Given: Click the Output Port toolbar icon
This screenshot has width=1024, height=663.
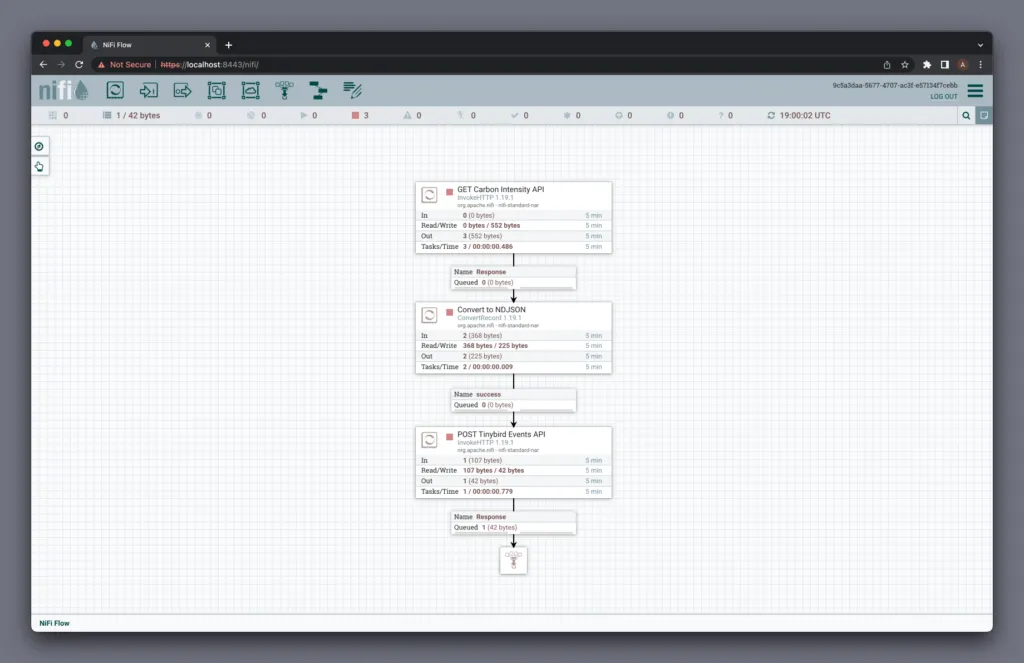Looking at the screenshot, I should click(x=182, y=90).
